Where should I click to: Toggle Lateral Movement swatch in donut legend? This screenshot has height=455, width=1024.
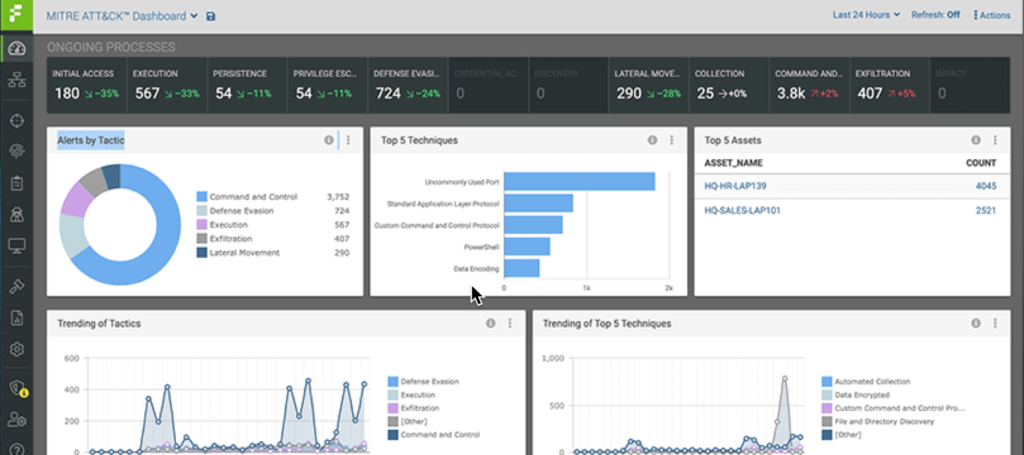click(202, 253)
